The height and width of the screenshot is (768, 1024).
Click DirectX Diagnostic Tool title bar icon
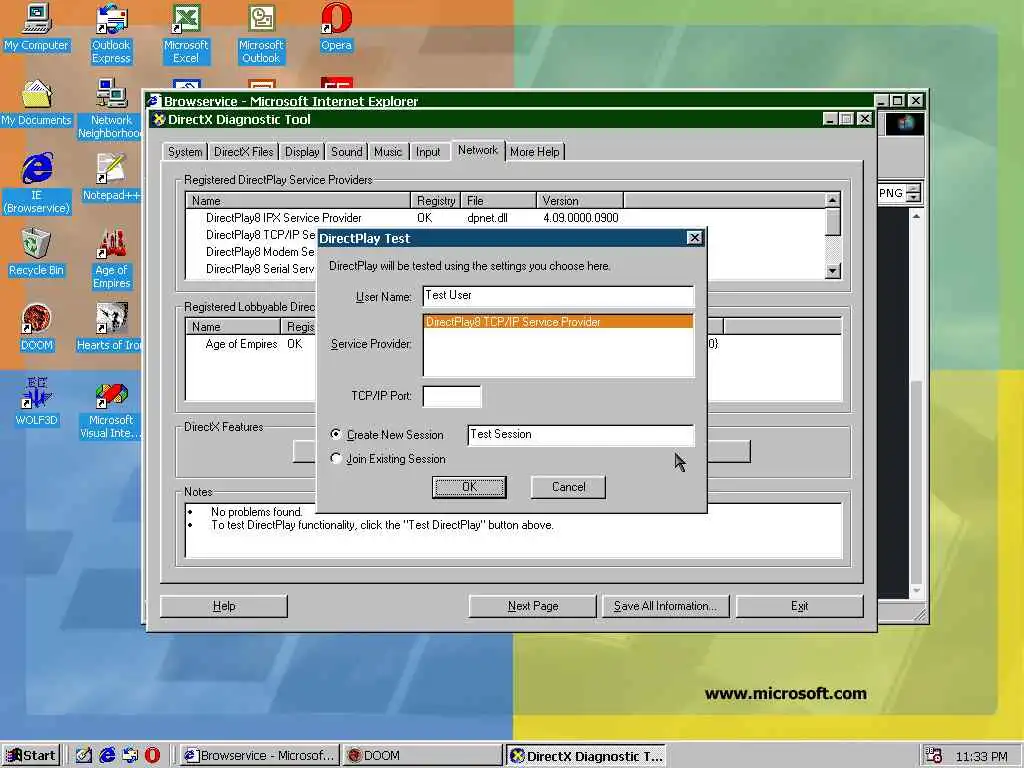pyautogui.click(x=159, y=120)
